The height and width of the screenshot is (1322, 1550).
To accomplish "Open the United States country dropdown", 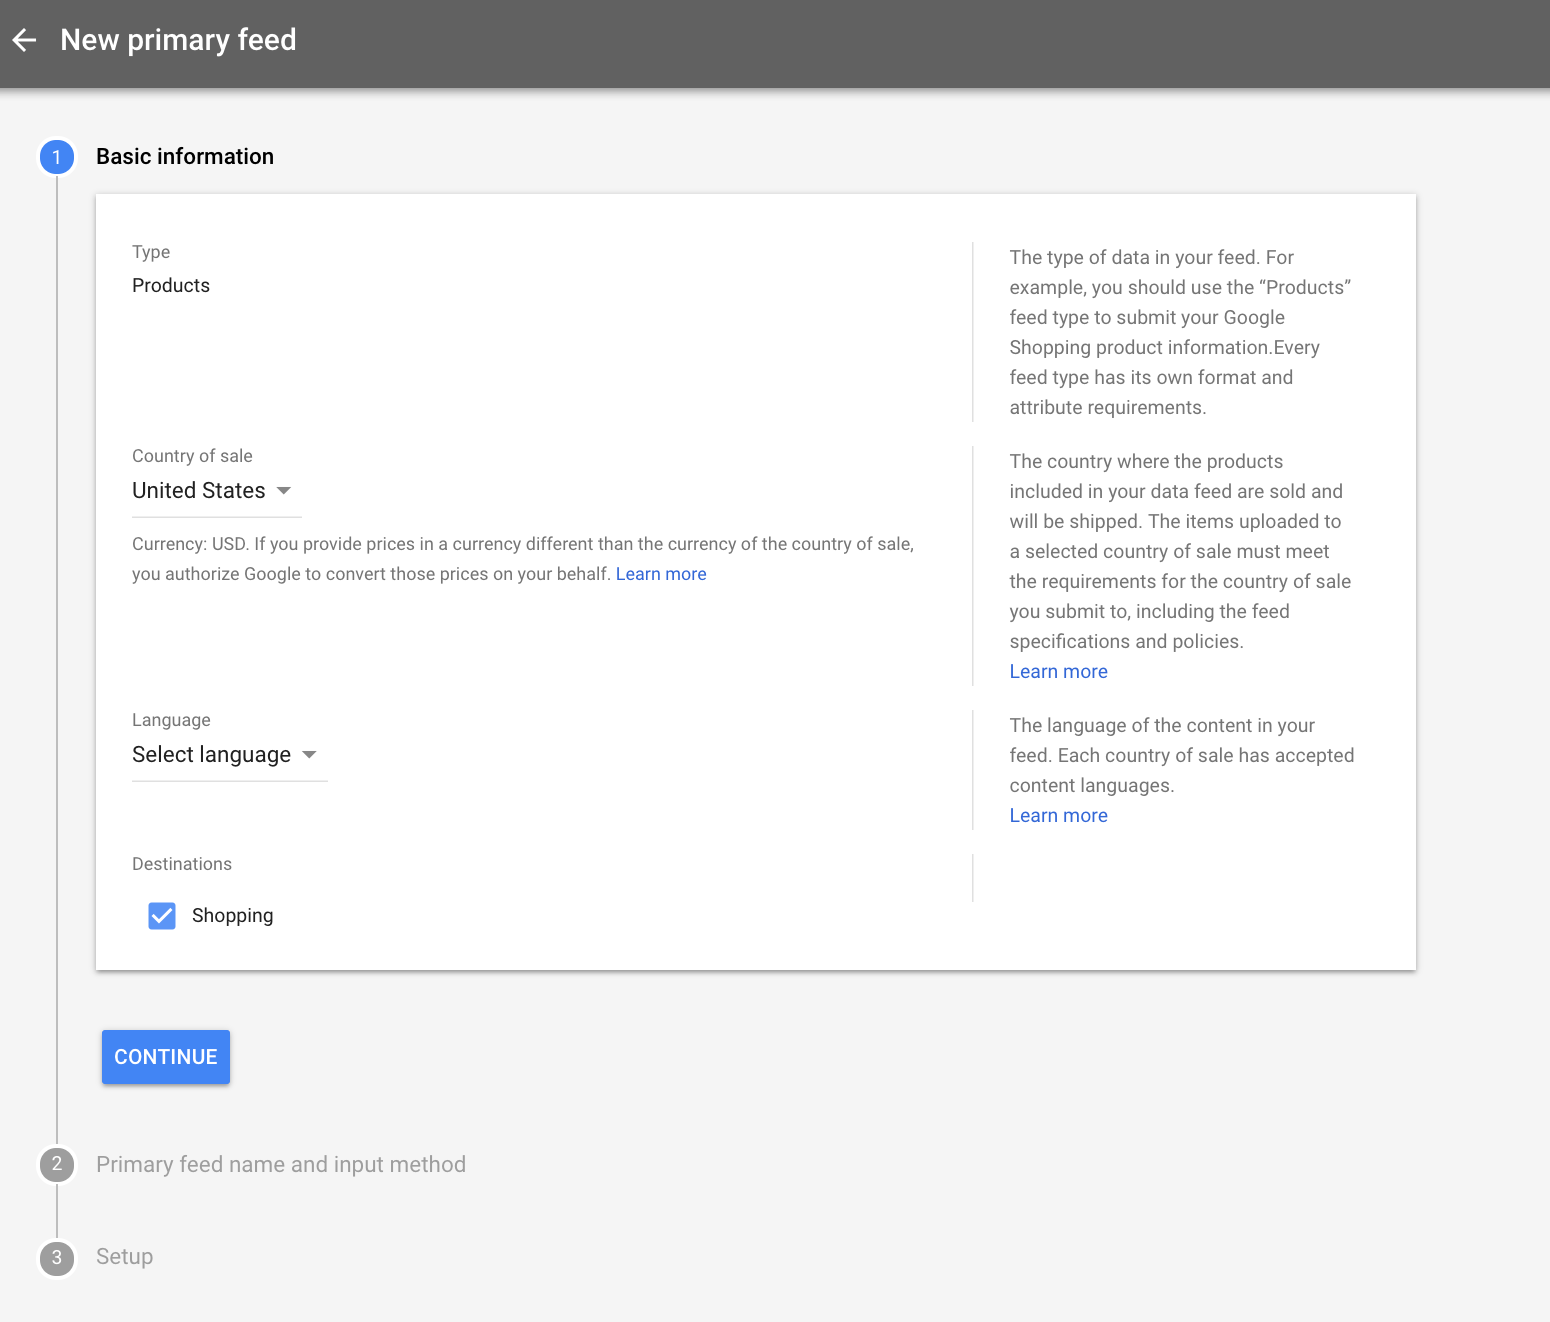I will [199, 491].
